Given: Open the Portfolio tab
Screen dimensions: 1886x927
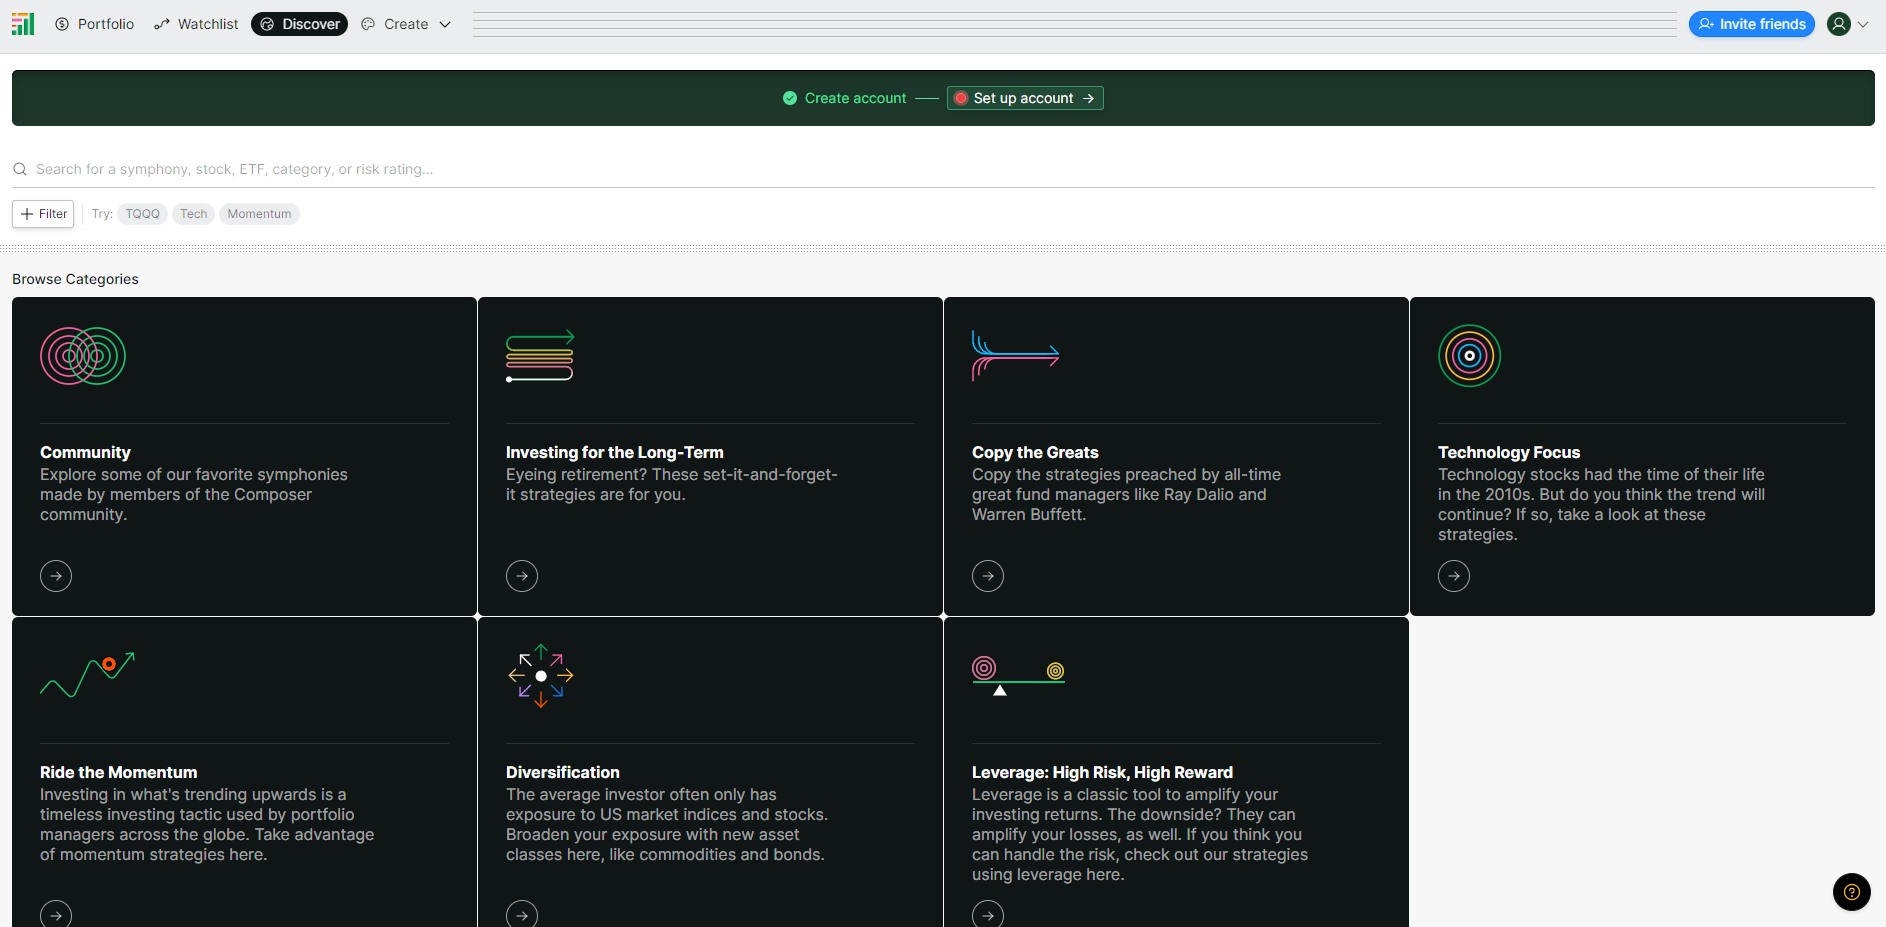Looking at the screenshot, I should click(x=95, y=24).
